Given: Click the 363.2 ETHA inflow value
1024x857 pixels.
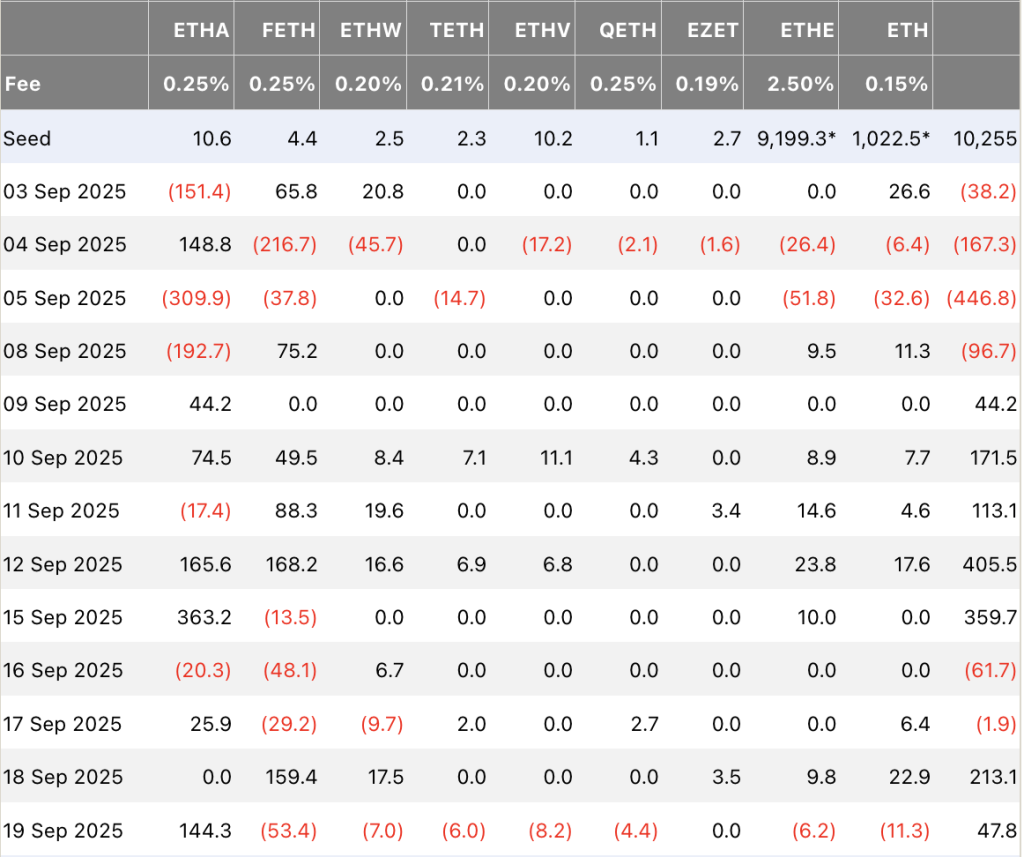Looking at the screenshot, I should click(202, 617).
